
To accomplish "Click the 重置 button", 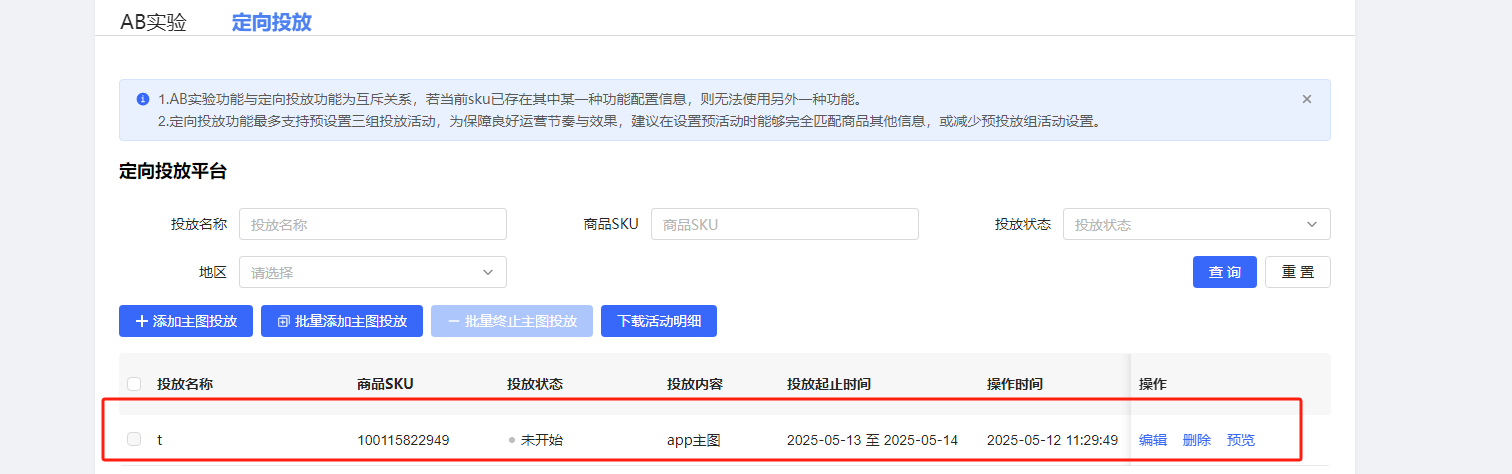I will [x=1297, y=272].
